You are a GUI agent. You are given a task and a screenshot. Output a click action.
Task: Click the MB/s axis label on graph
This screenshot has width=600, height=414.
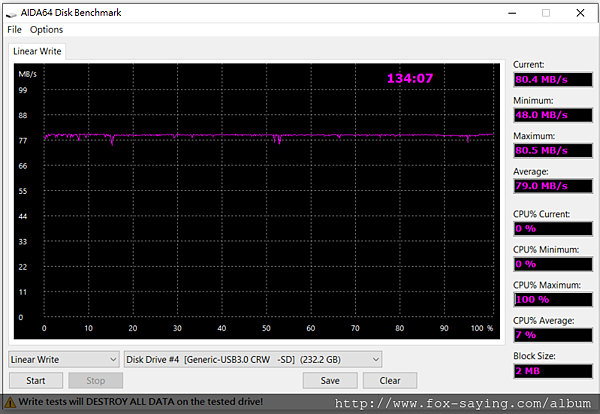pos(28,74)
